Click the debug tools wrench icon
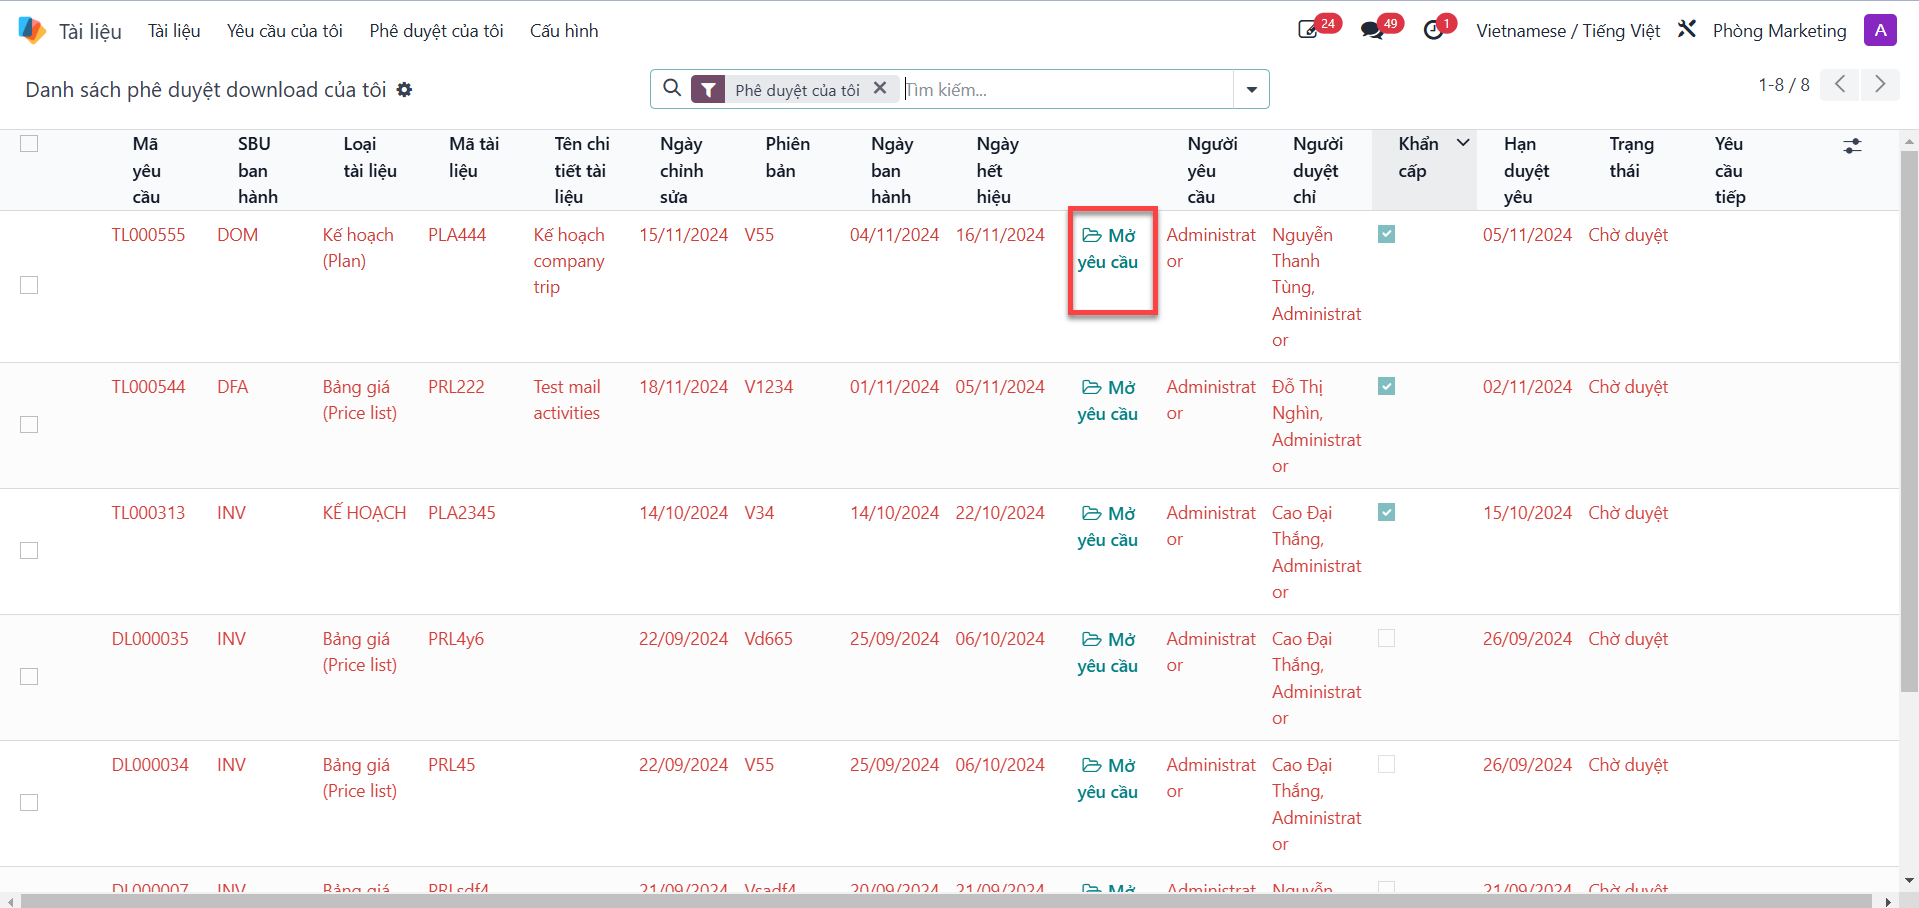Screen dimensions: 1919x908 pyautogui.click(x=1687, y=30)
